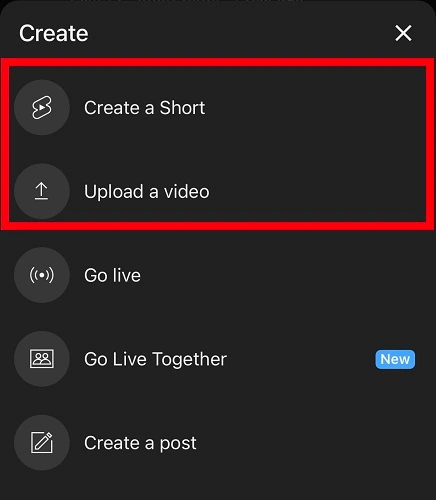Compose a new community post
The width and height of the screenshot is (436, 500).
tap(218, 443)
